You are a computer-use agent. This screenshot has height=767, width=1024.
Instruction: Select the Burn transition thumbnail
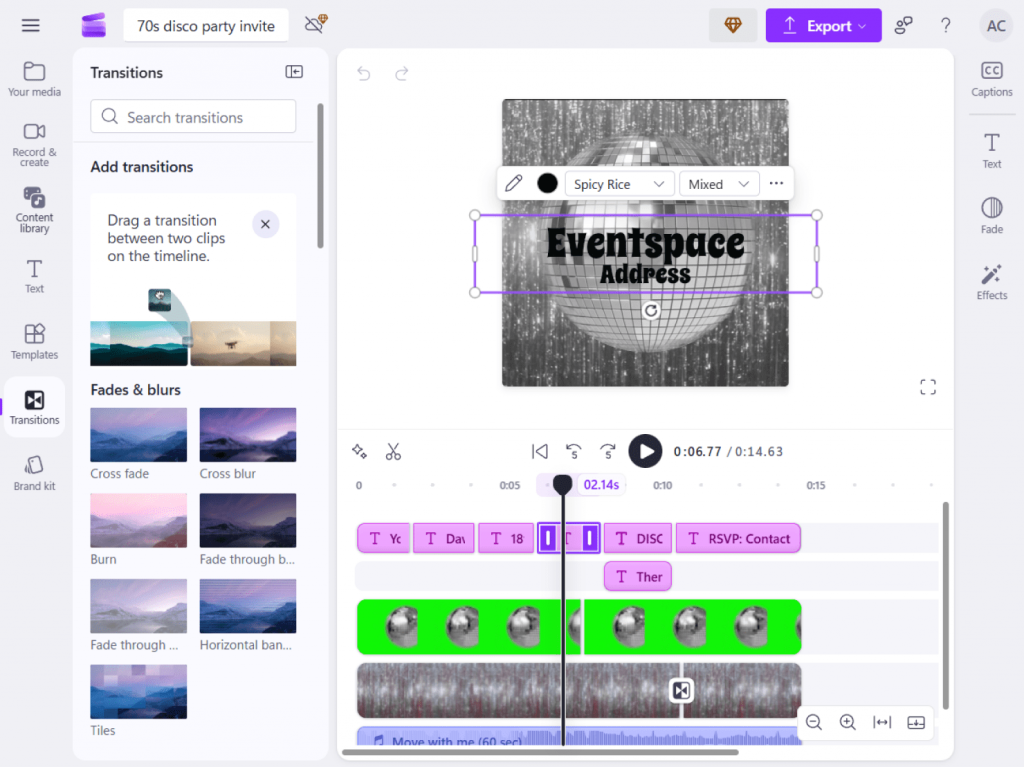click(x=138, y=520)
